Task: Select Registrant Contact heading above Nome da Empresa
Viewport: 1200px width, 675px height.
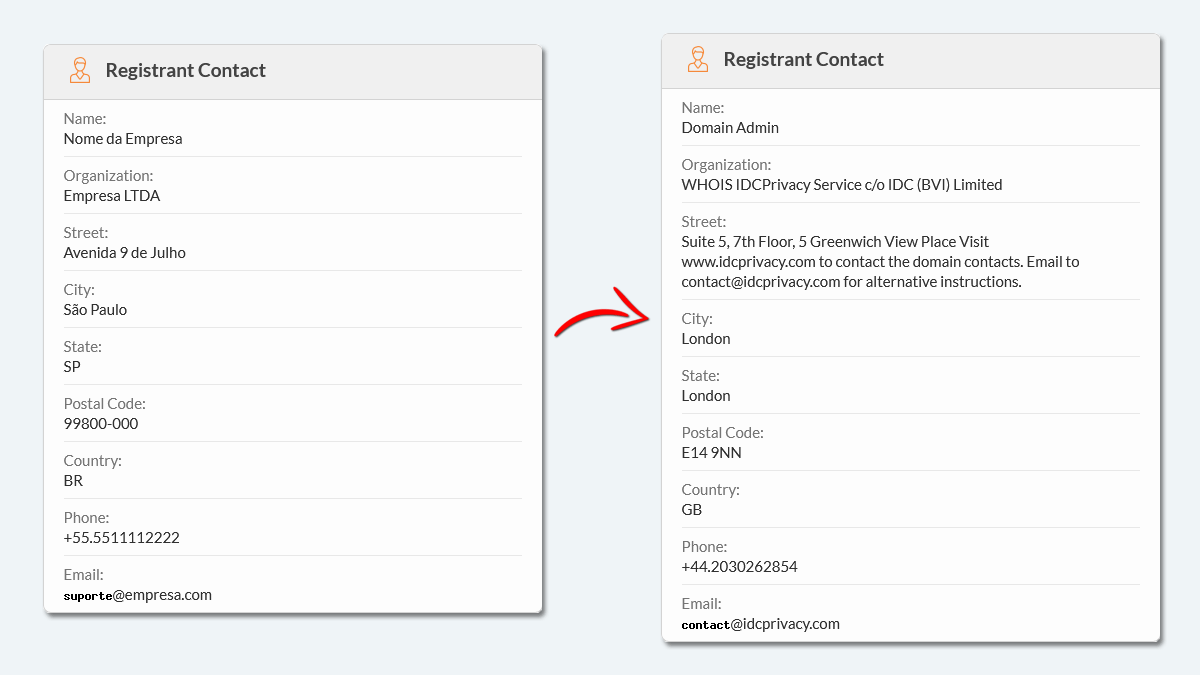Action: pyautogui.click(x=186, y=70)
